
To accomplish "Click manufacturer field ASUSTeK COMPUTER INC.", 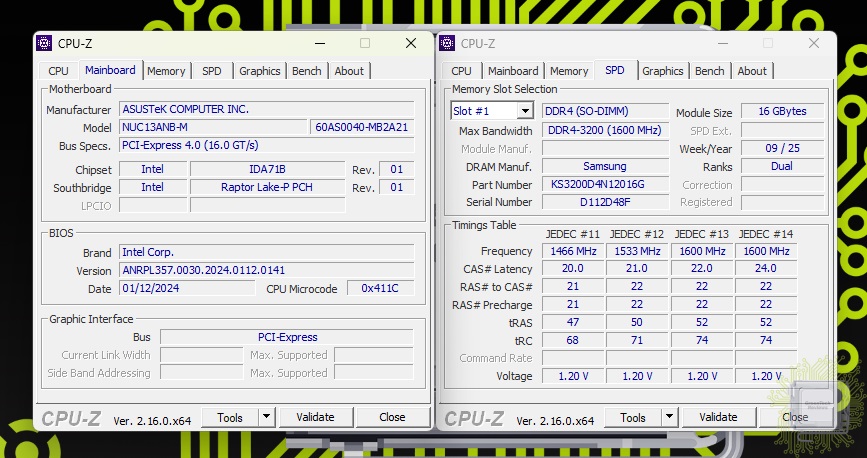I will (x=267, y=109).
